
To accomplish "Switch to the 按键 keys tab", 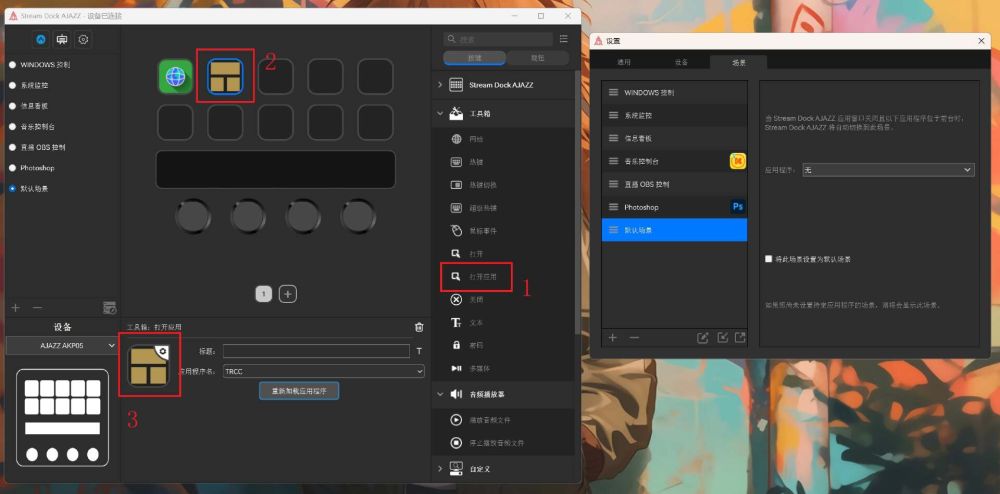I will click(x=474, y=59).
